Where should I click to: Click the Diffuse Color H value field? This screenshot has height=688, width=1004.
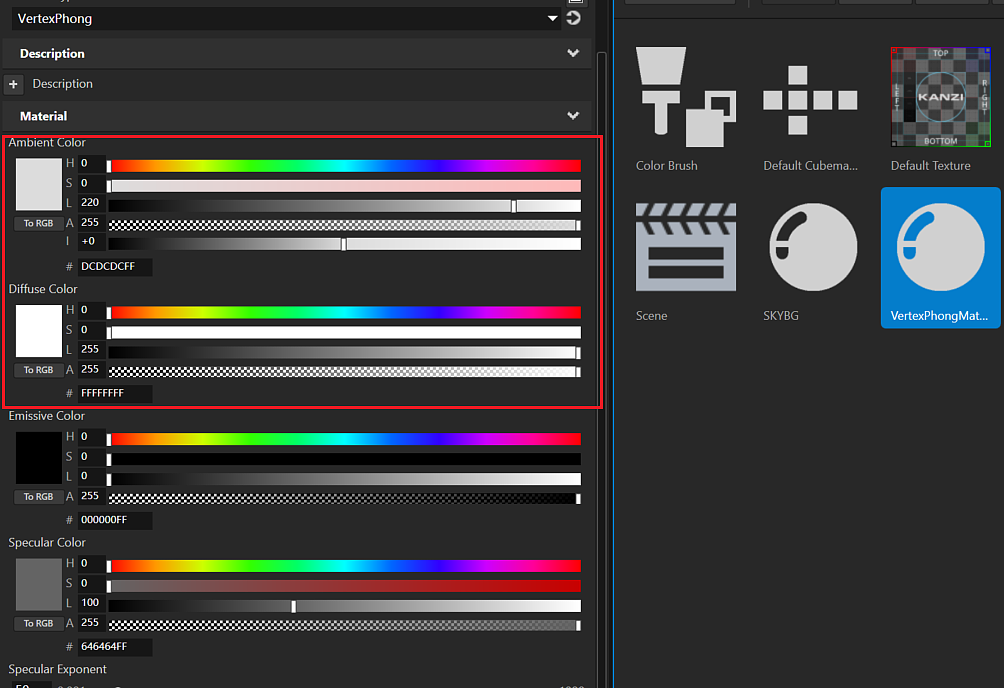tap(92, 310)
